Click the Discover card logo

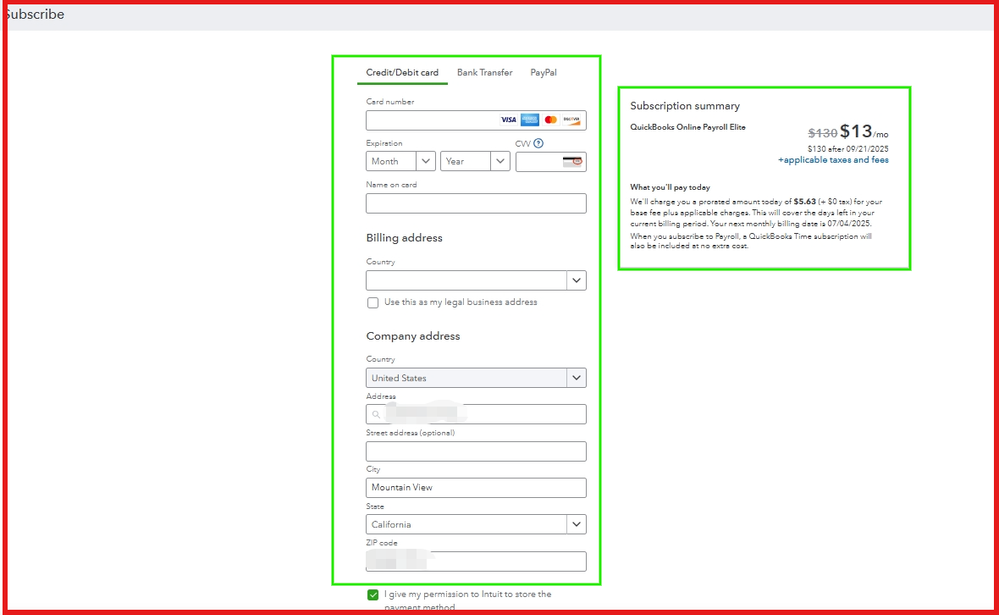tap(571, 120)
